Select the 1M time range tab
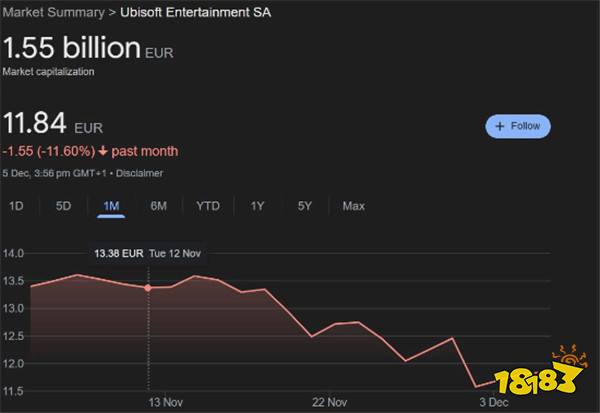Screen dimensions: 600x413 (111, 206)
